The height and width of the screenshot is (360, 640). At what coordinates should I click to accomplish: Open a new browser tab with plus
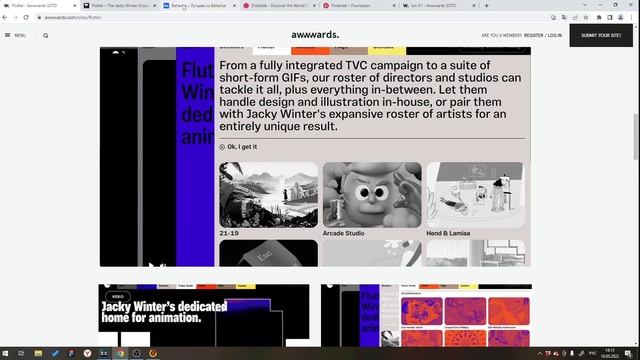coord(487,6)
